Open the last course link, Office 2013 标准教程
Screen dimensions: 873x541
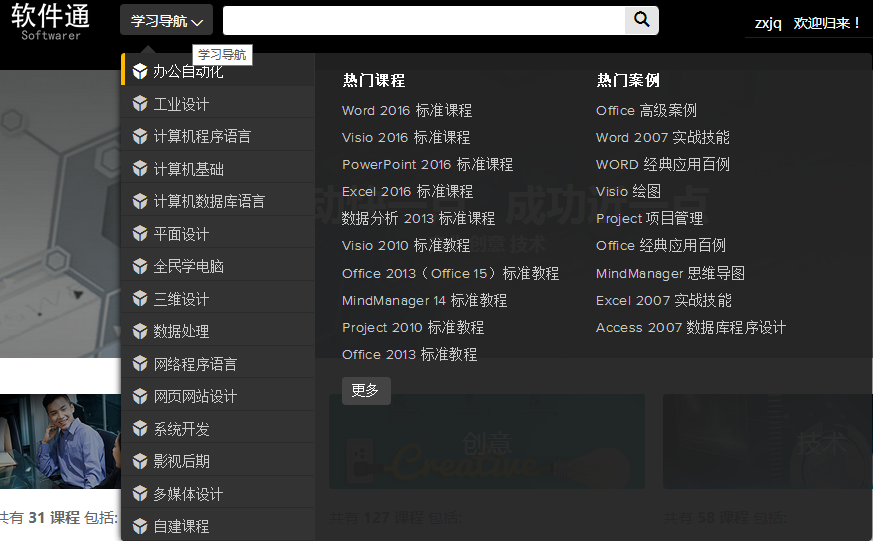(409, 355)
